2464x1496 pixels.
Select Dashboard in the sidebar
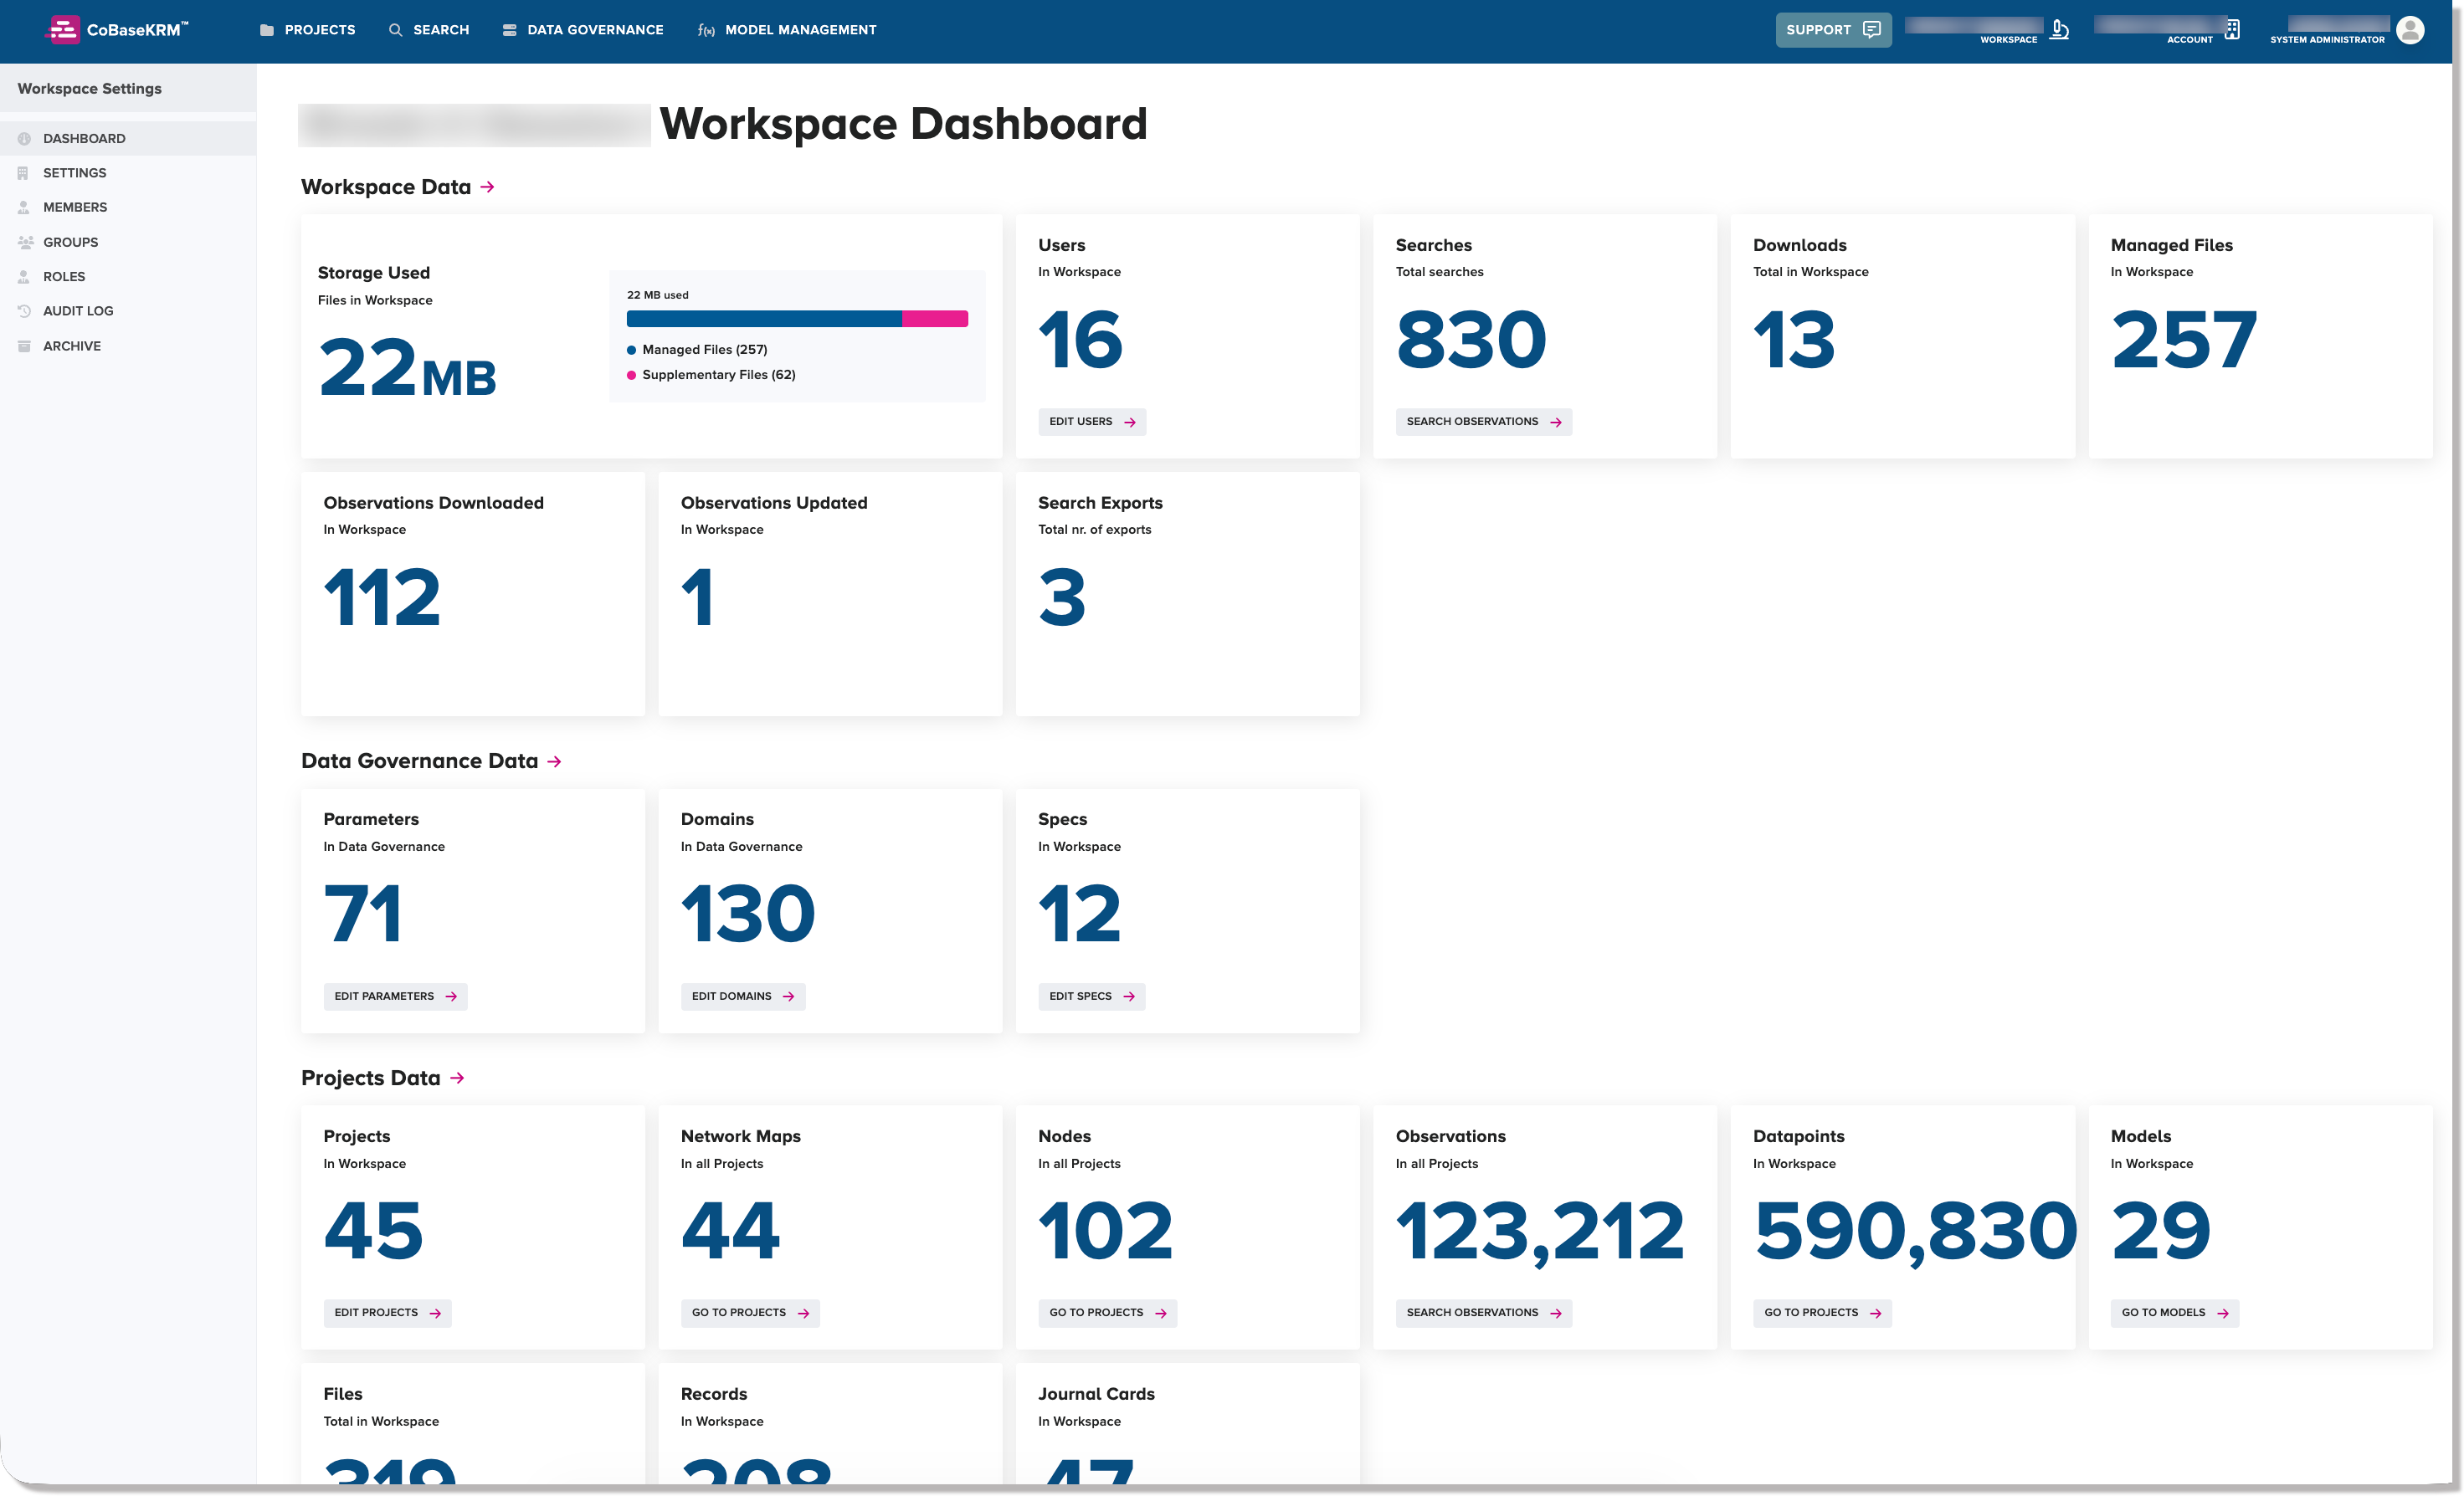[x=128, y=138]
